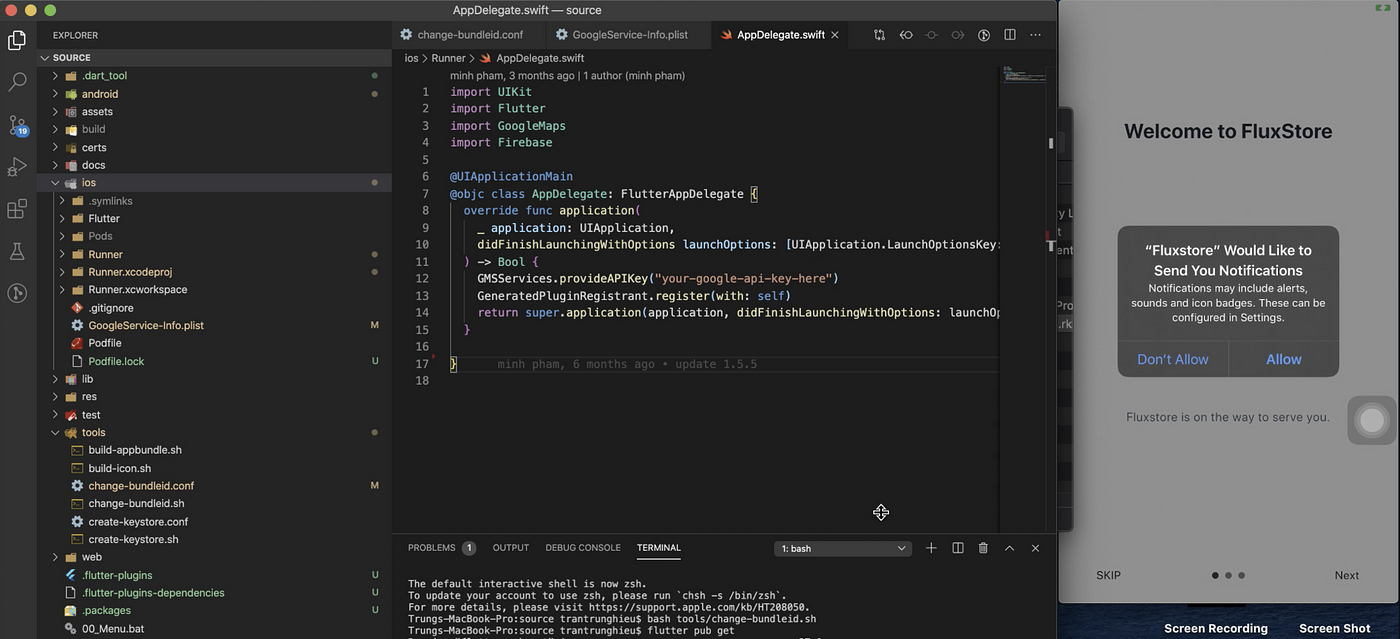The width and height of the screenshot is (1400, 639).
Task: Switch to the change-bundleid.conf editor tab
Action: (x=469, y=35)
